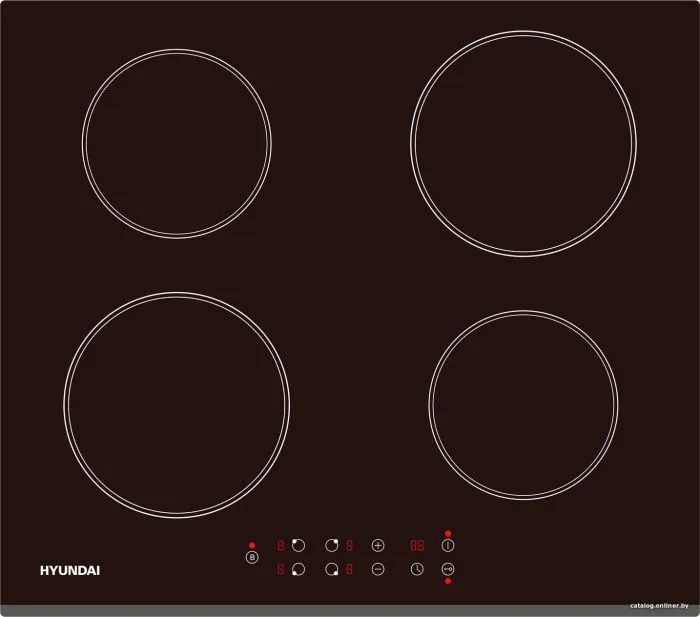The height and width of the screenshot is (617, 700).
Task: Click the red indicator above boost button
Action: click(x=252, y=545)
